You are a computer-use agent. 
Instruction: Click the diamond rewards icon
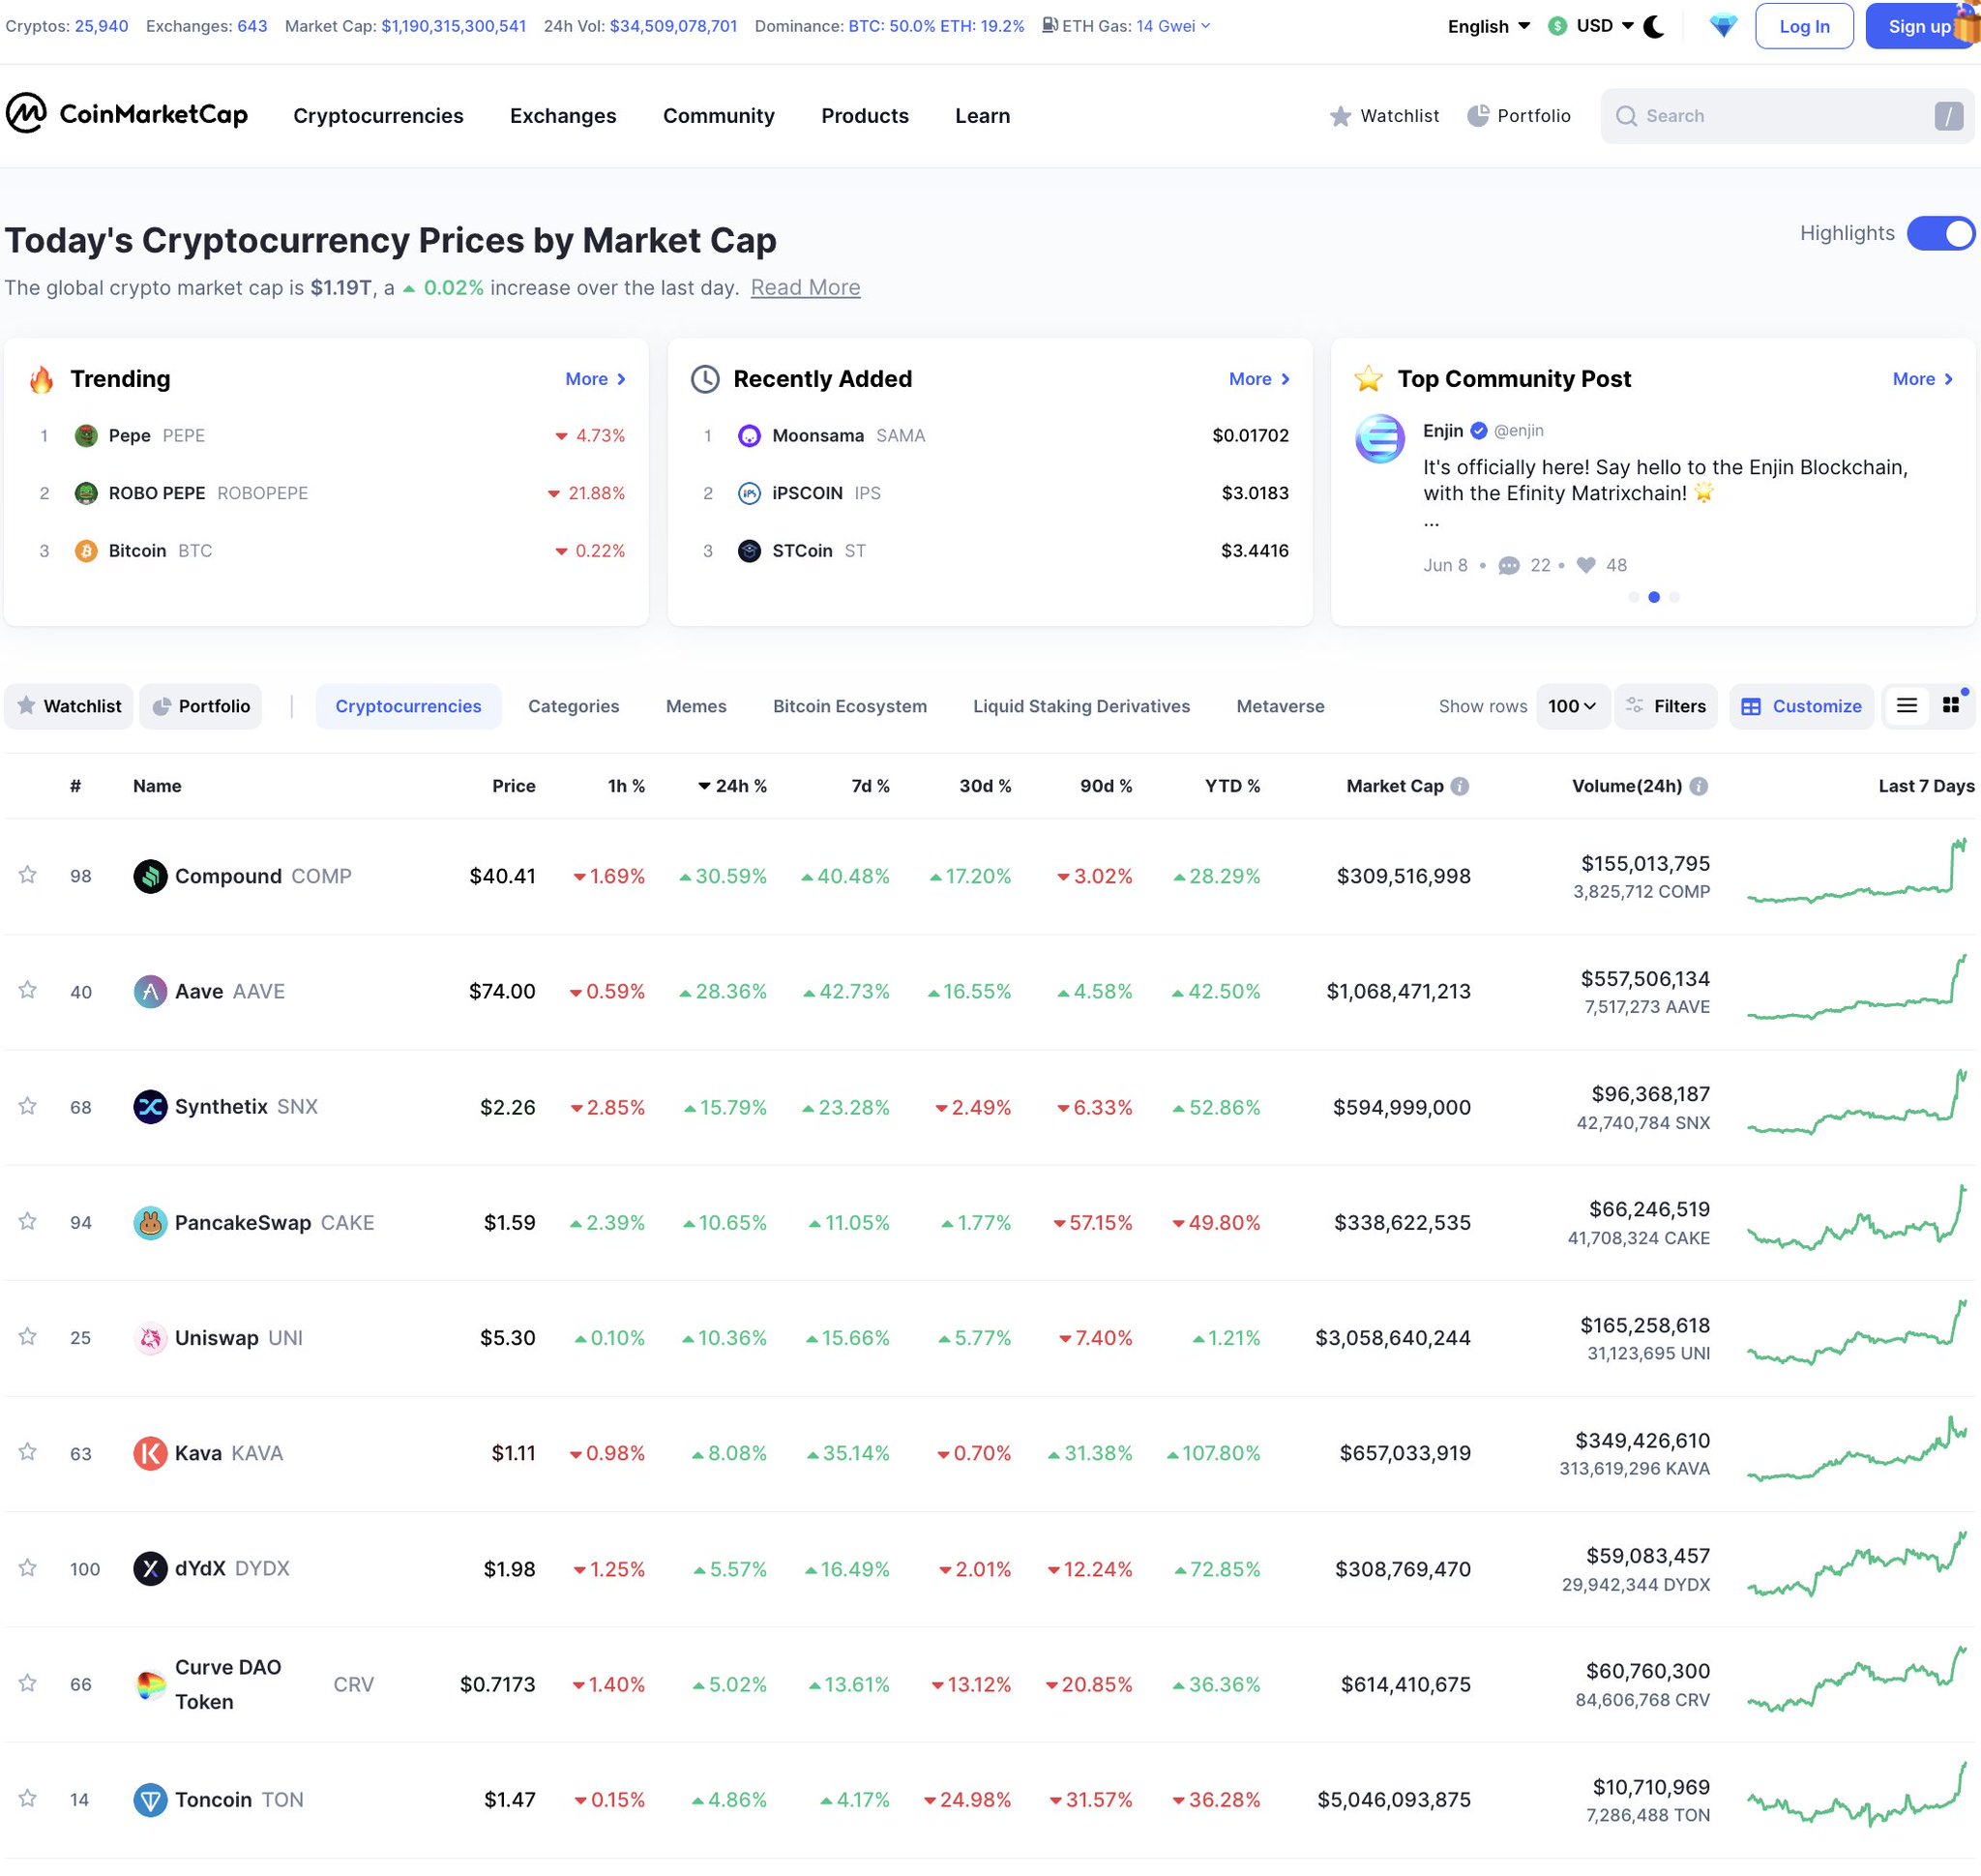(1722, 26)
